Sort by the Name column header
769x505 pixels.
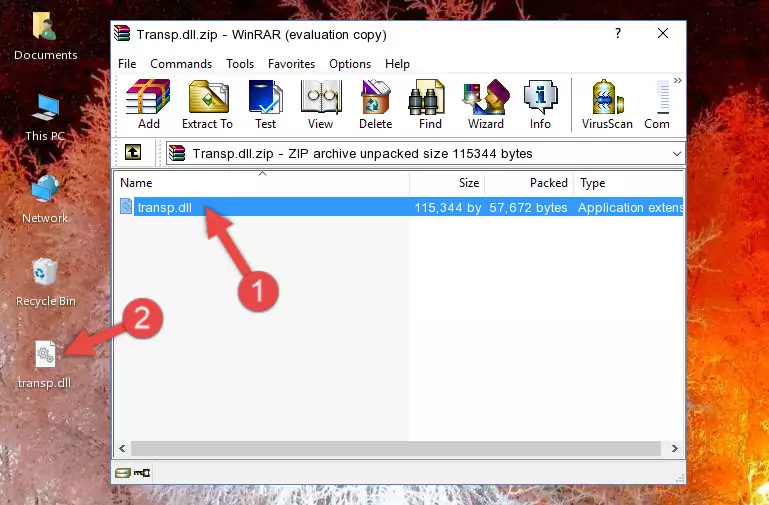click(x=262, y=183)
